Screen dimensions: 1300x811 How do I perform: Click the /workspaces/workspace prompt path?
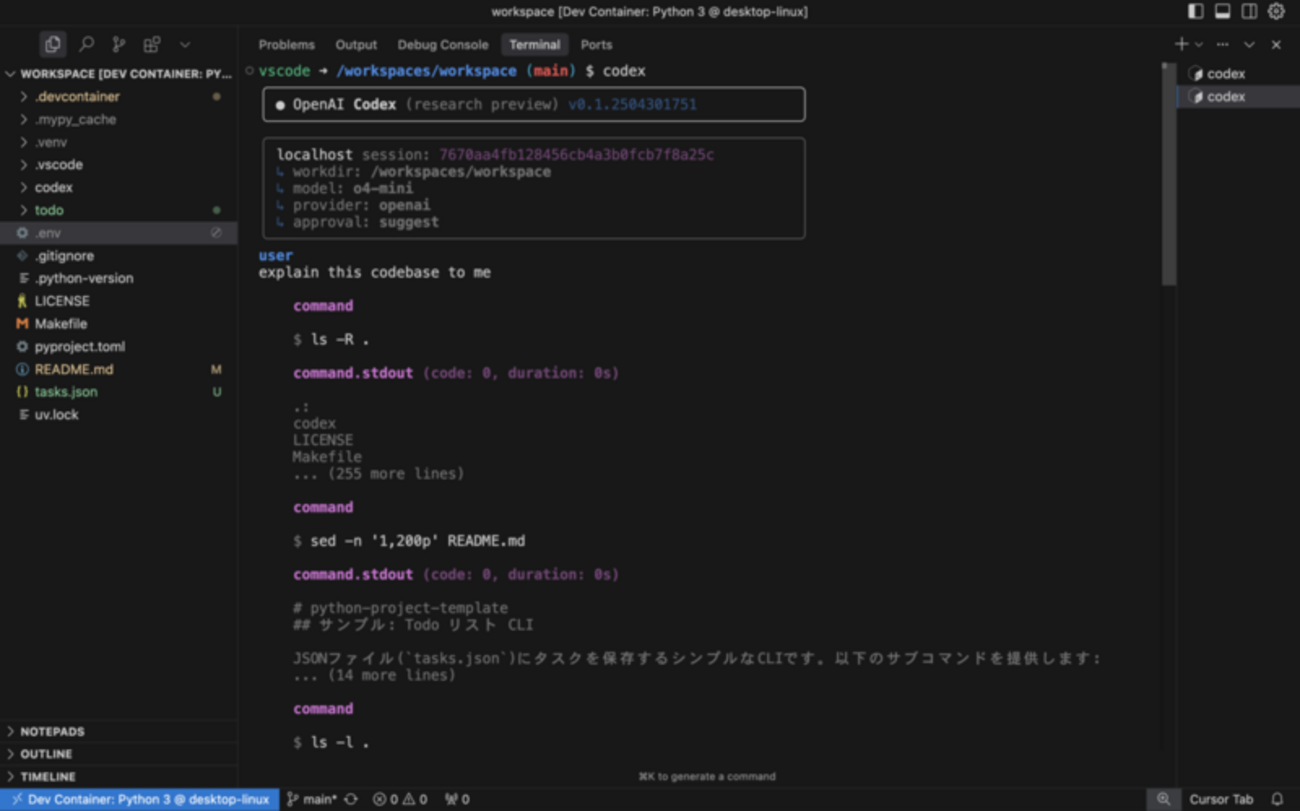(427, 71)
